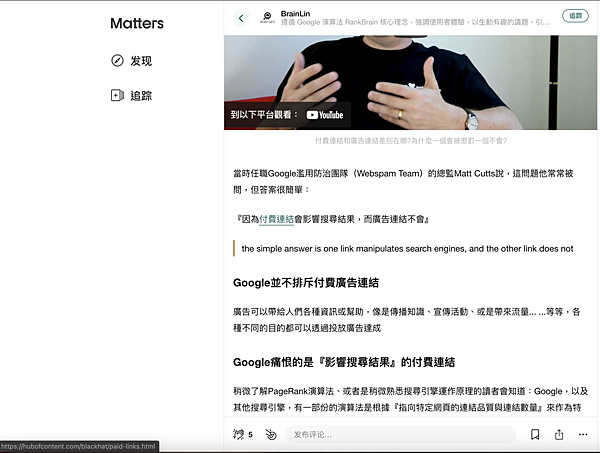Click the video caption text 付費連結和廣告連結差別
Screen dimensions: 600x453
point(411,141)
